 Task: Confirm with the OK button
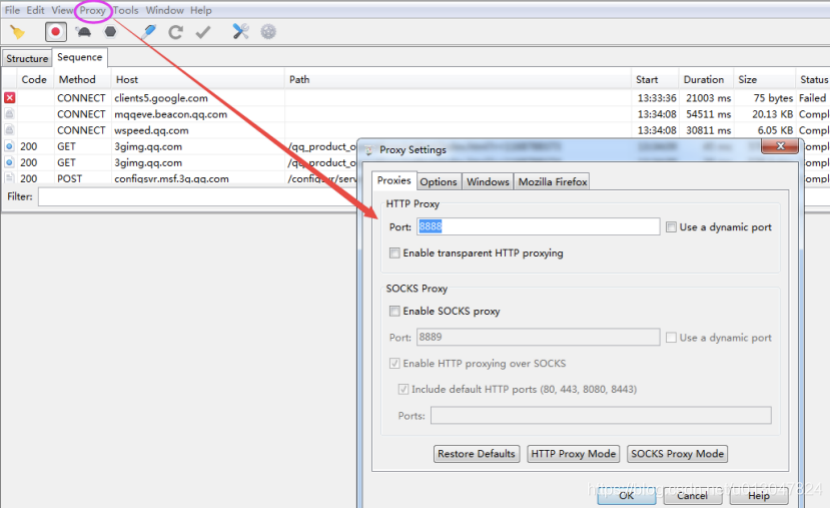tap(626, 496)
